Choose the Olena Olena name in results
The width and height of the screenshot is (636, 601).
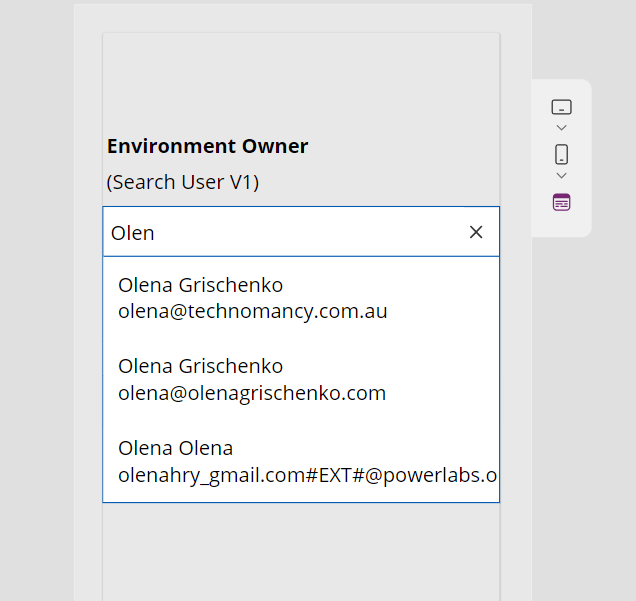175,447
